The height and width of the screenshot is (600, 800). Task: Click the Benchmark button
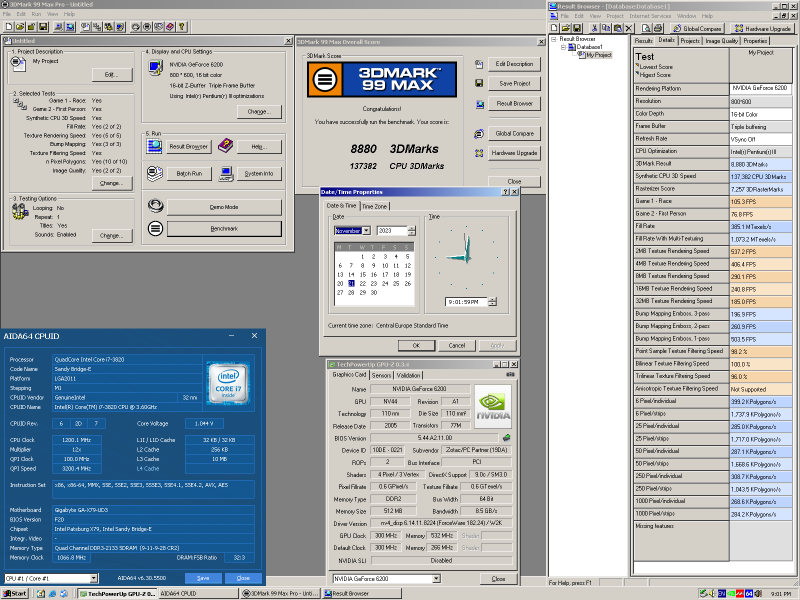tap(224, 229)
